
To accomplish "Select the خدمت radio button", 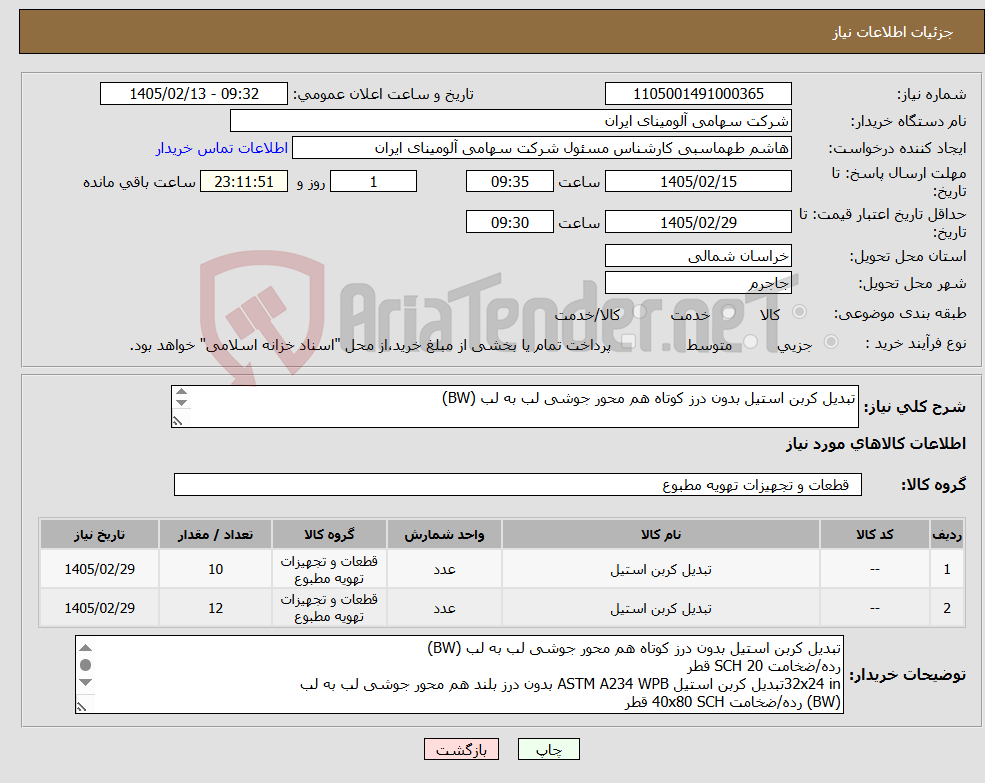I will point(729,312).
